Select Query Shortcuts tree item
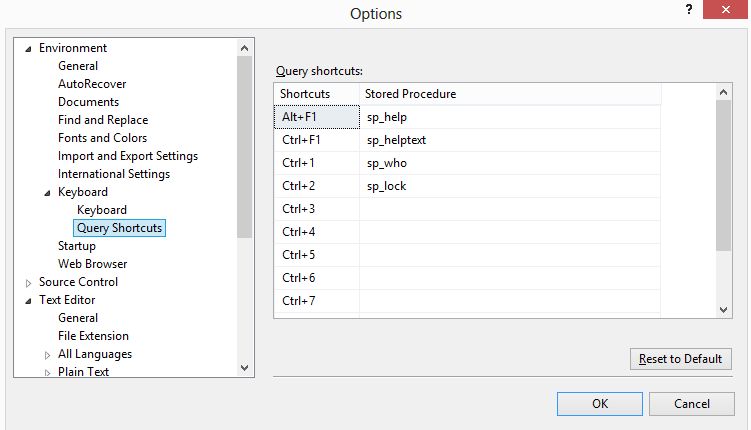Viewport: 751px width, 430px height. click(119, 228)
